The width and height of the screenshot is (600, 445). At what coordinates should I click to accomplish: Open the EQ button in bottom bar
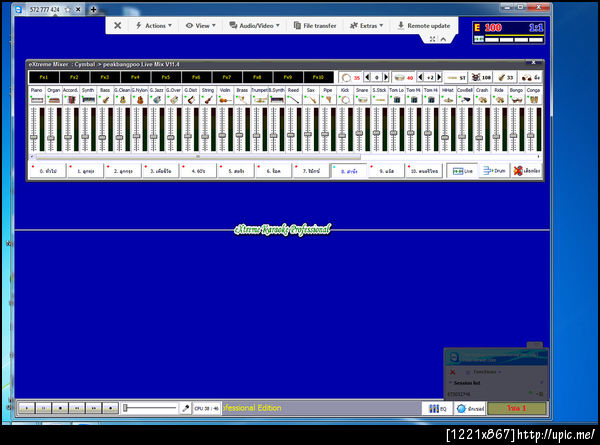pyautogui.click(x=437, y=409)
